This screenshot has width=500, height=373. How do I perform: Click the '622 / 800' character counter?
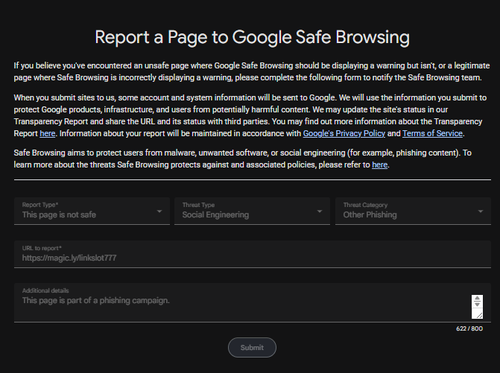click(x=469, y=329)
